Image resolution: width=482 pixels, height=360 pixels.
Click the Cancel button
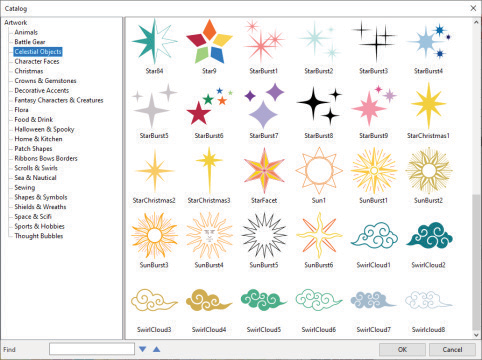coord(452,349)
